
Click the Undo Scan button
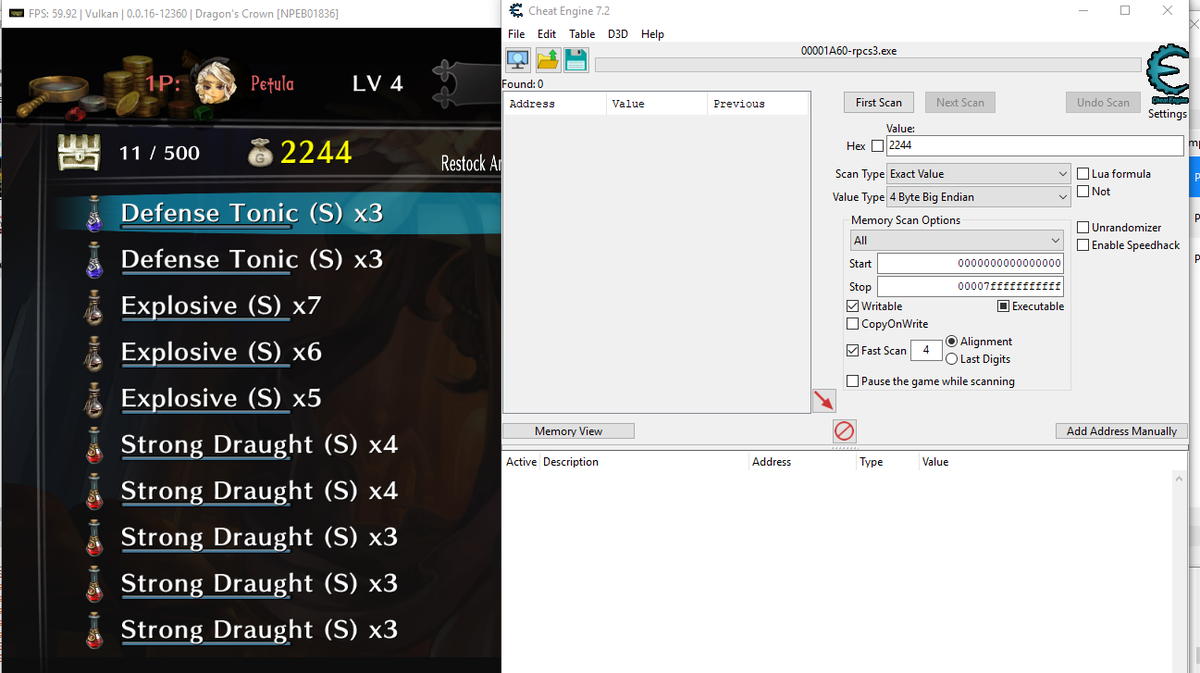[x=1103, y=103]
